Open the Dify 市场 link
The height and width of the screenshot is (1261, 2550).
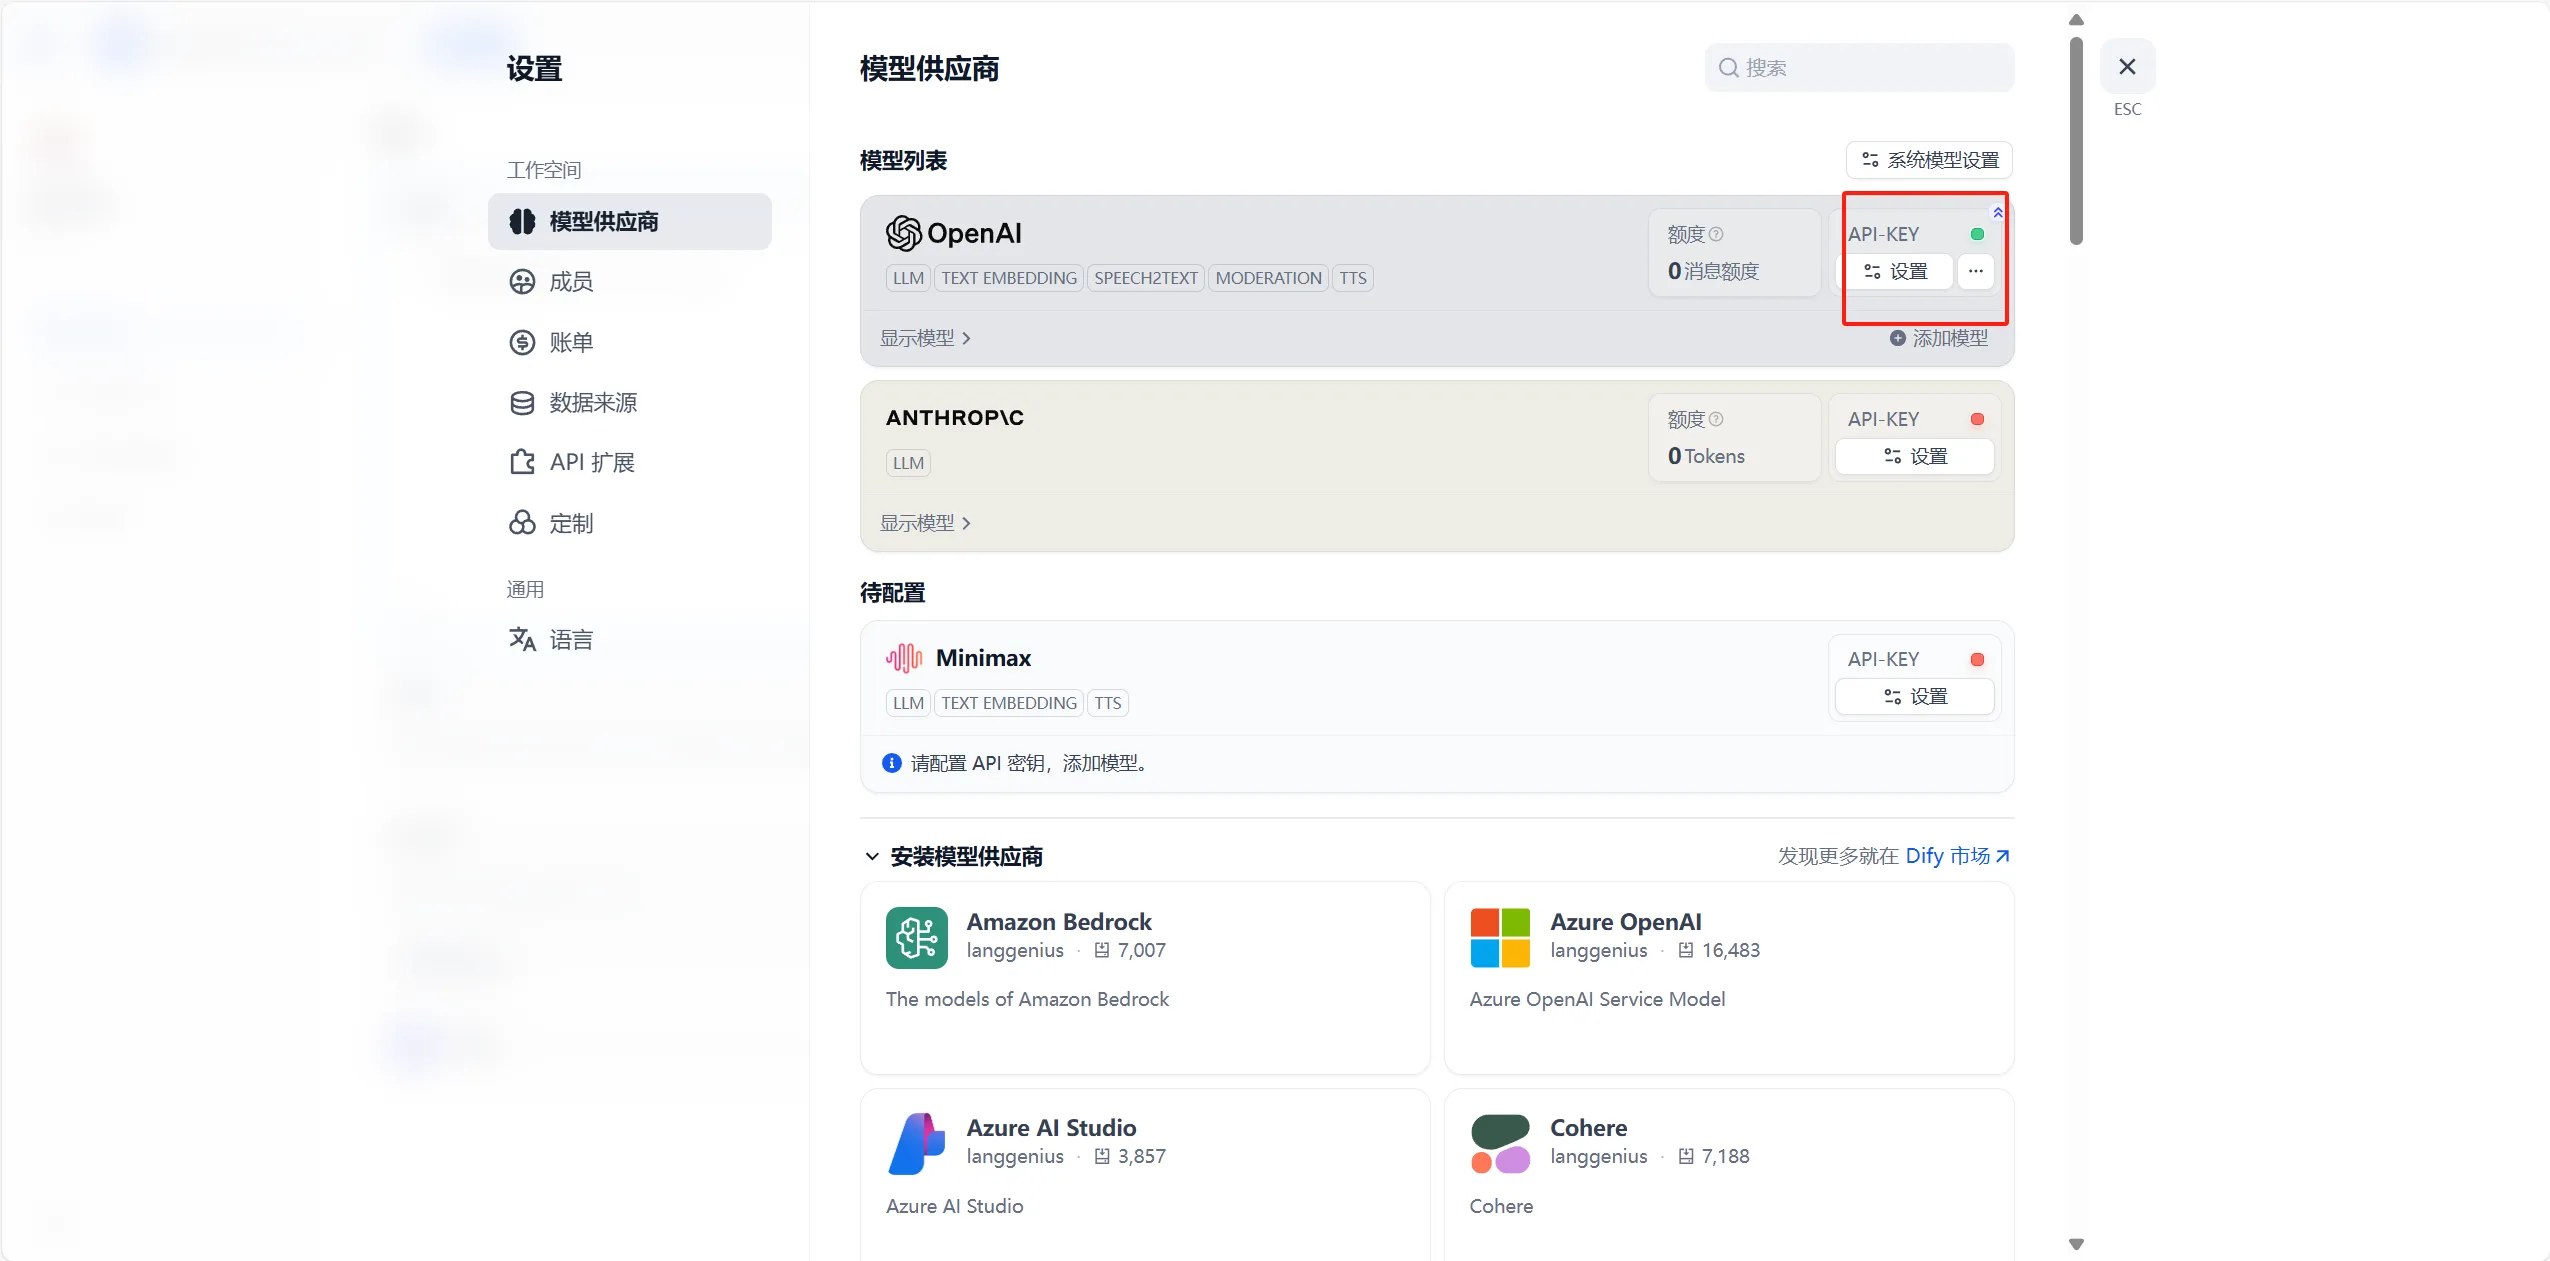(1956, 856)
